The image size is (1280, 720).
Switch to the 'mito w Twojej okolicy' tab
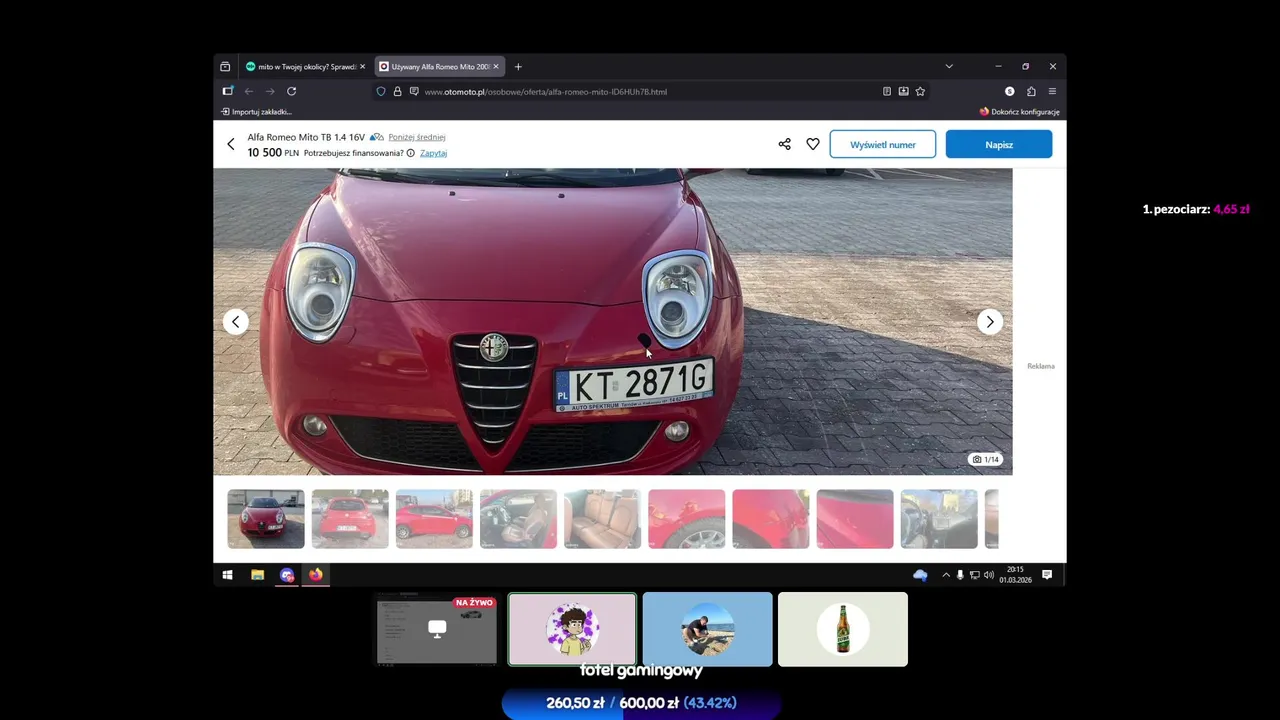(x=305, y=67)
